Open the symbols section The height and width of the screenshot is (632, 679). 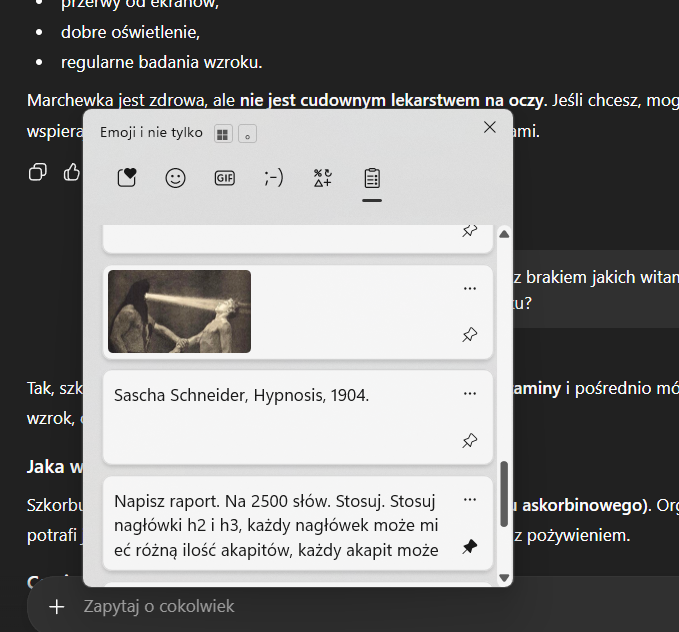coord(322,178)
